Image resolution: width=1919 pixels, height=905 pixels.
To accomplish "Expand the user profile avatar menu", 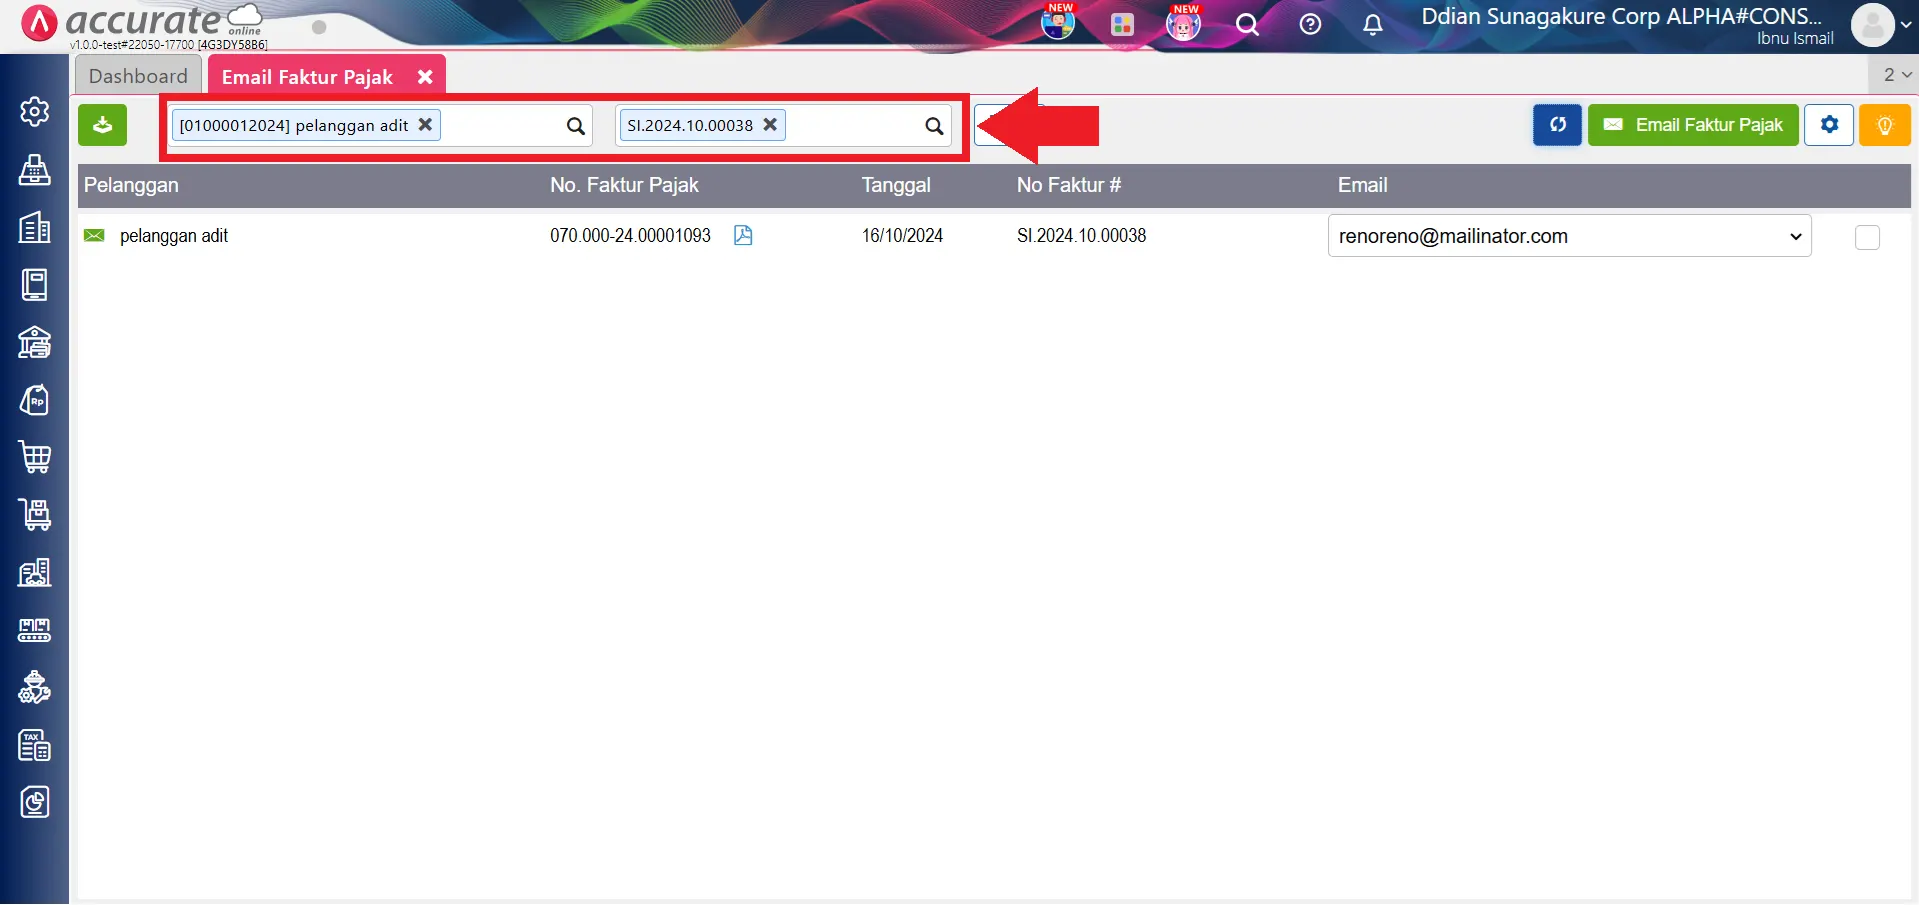I will tap(1881, 25).
